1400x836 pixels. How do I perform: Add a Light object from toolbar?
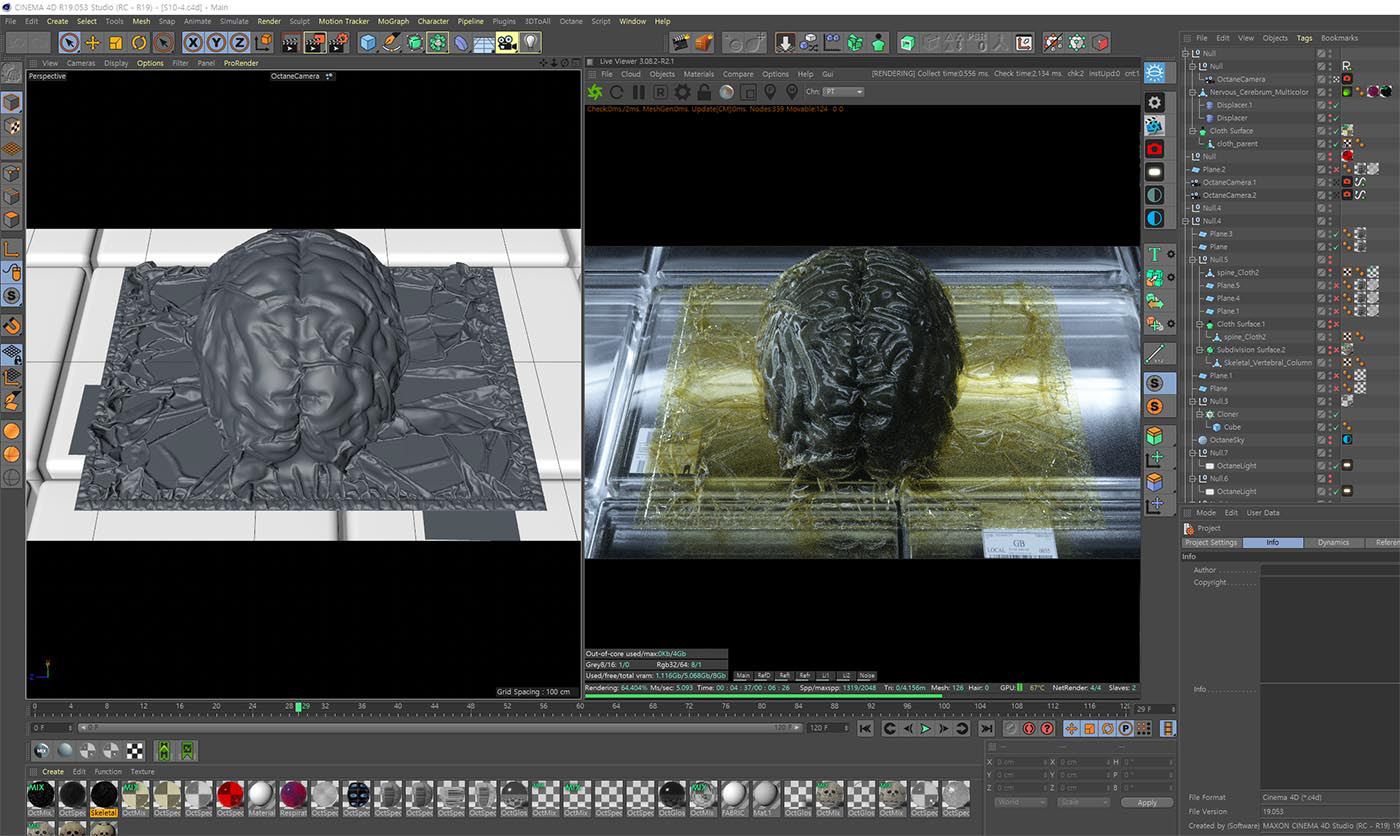coord(530,42)
